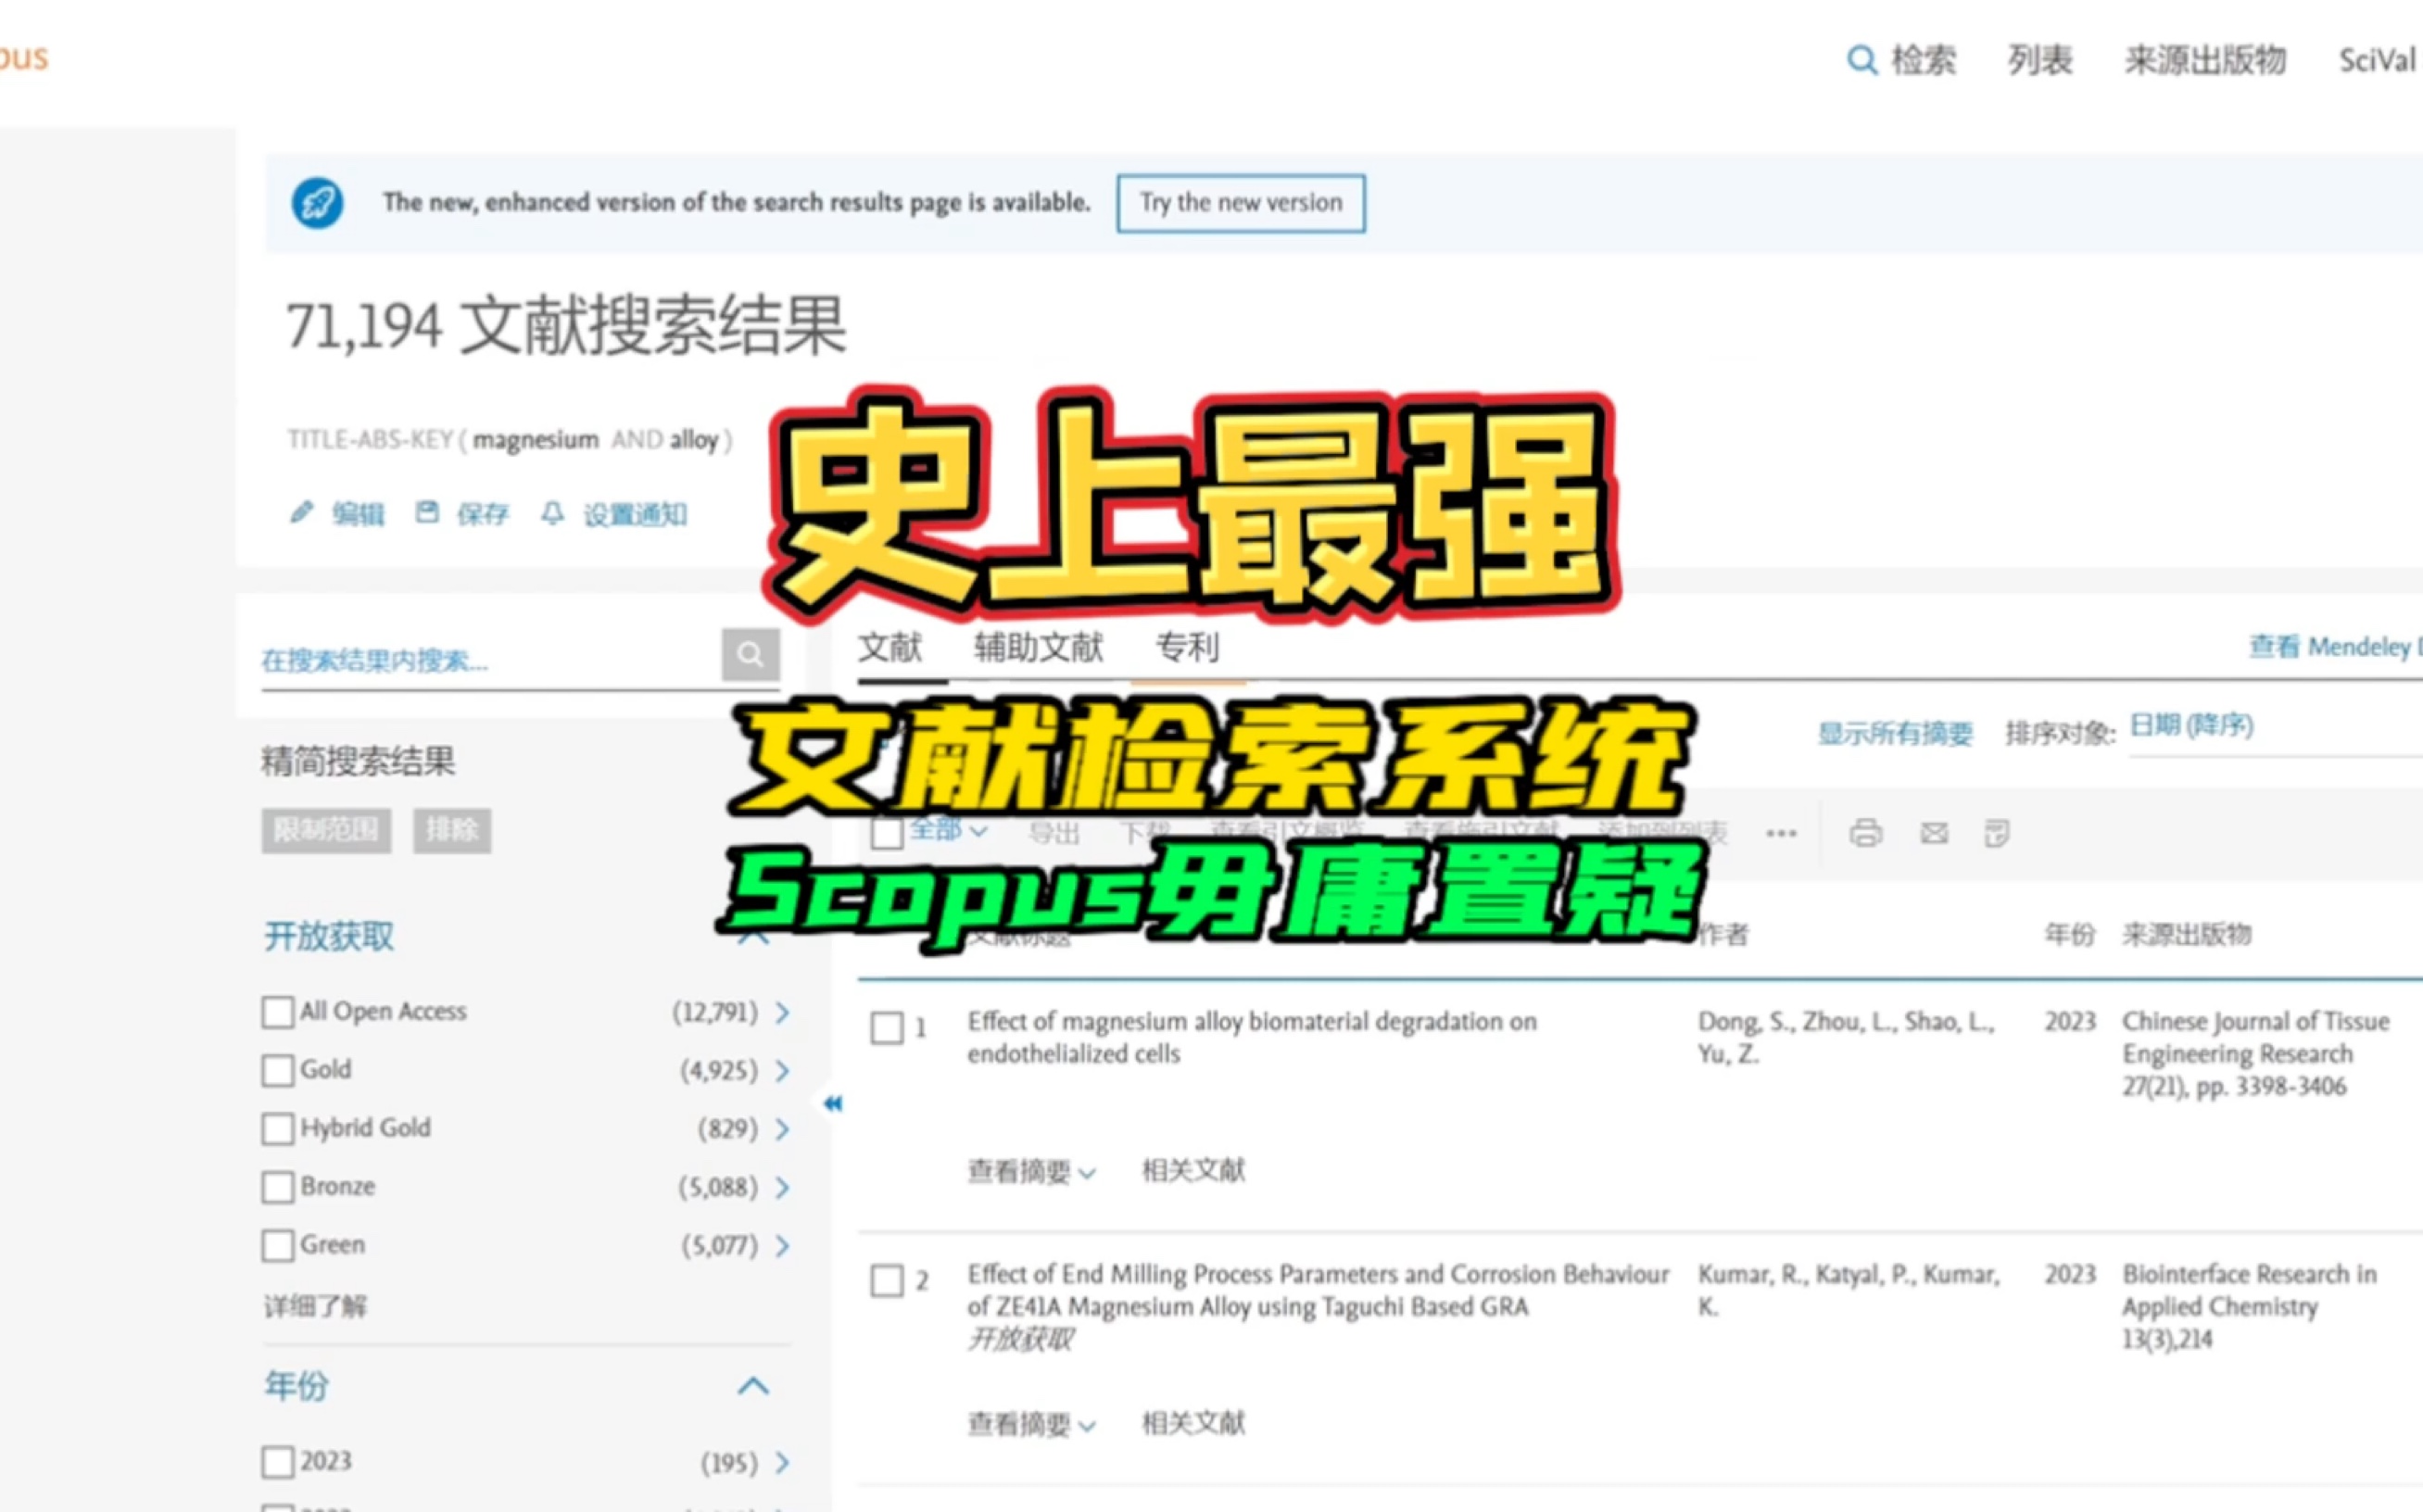2423x1512 pixels.
Task: Click the 在搜索结果内搜索 input field
Action: [x=490, y=661]
